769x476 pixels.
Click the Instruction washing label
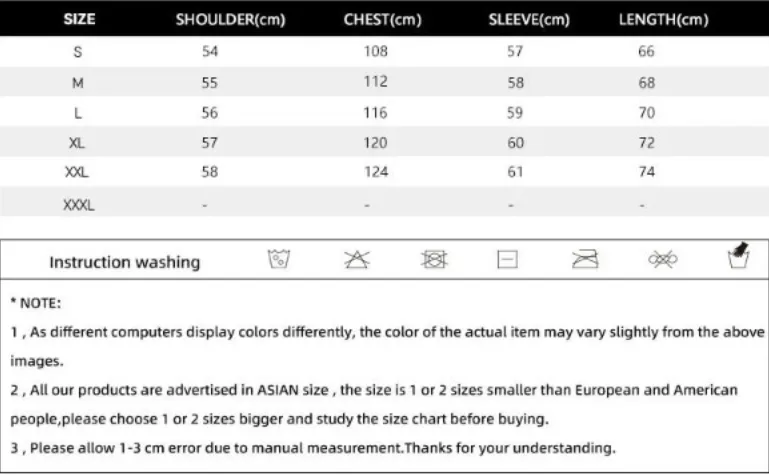125,262
